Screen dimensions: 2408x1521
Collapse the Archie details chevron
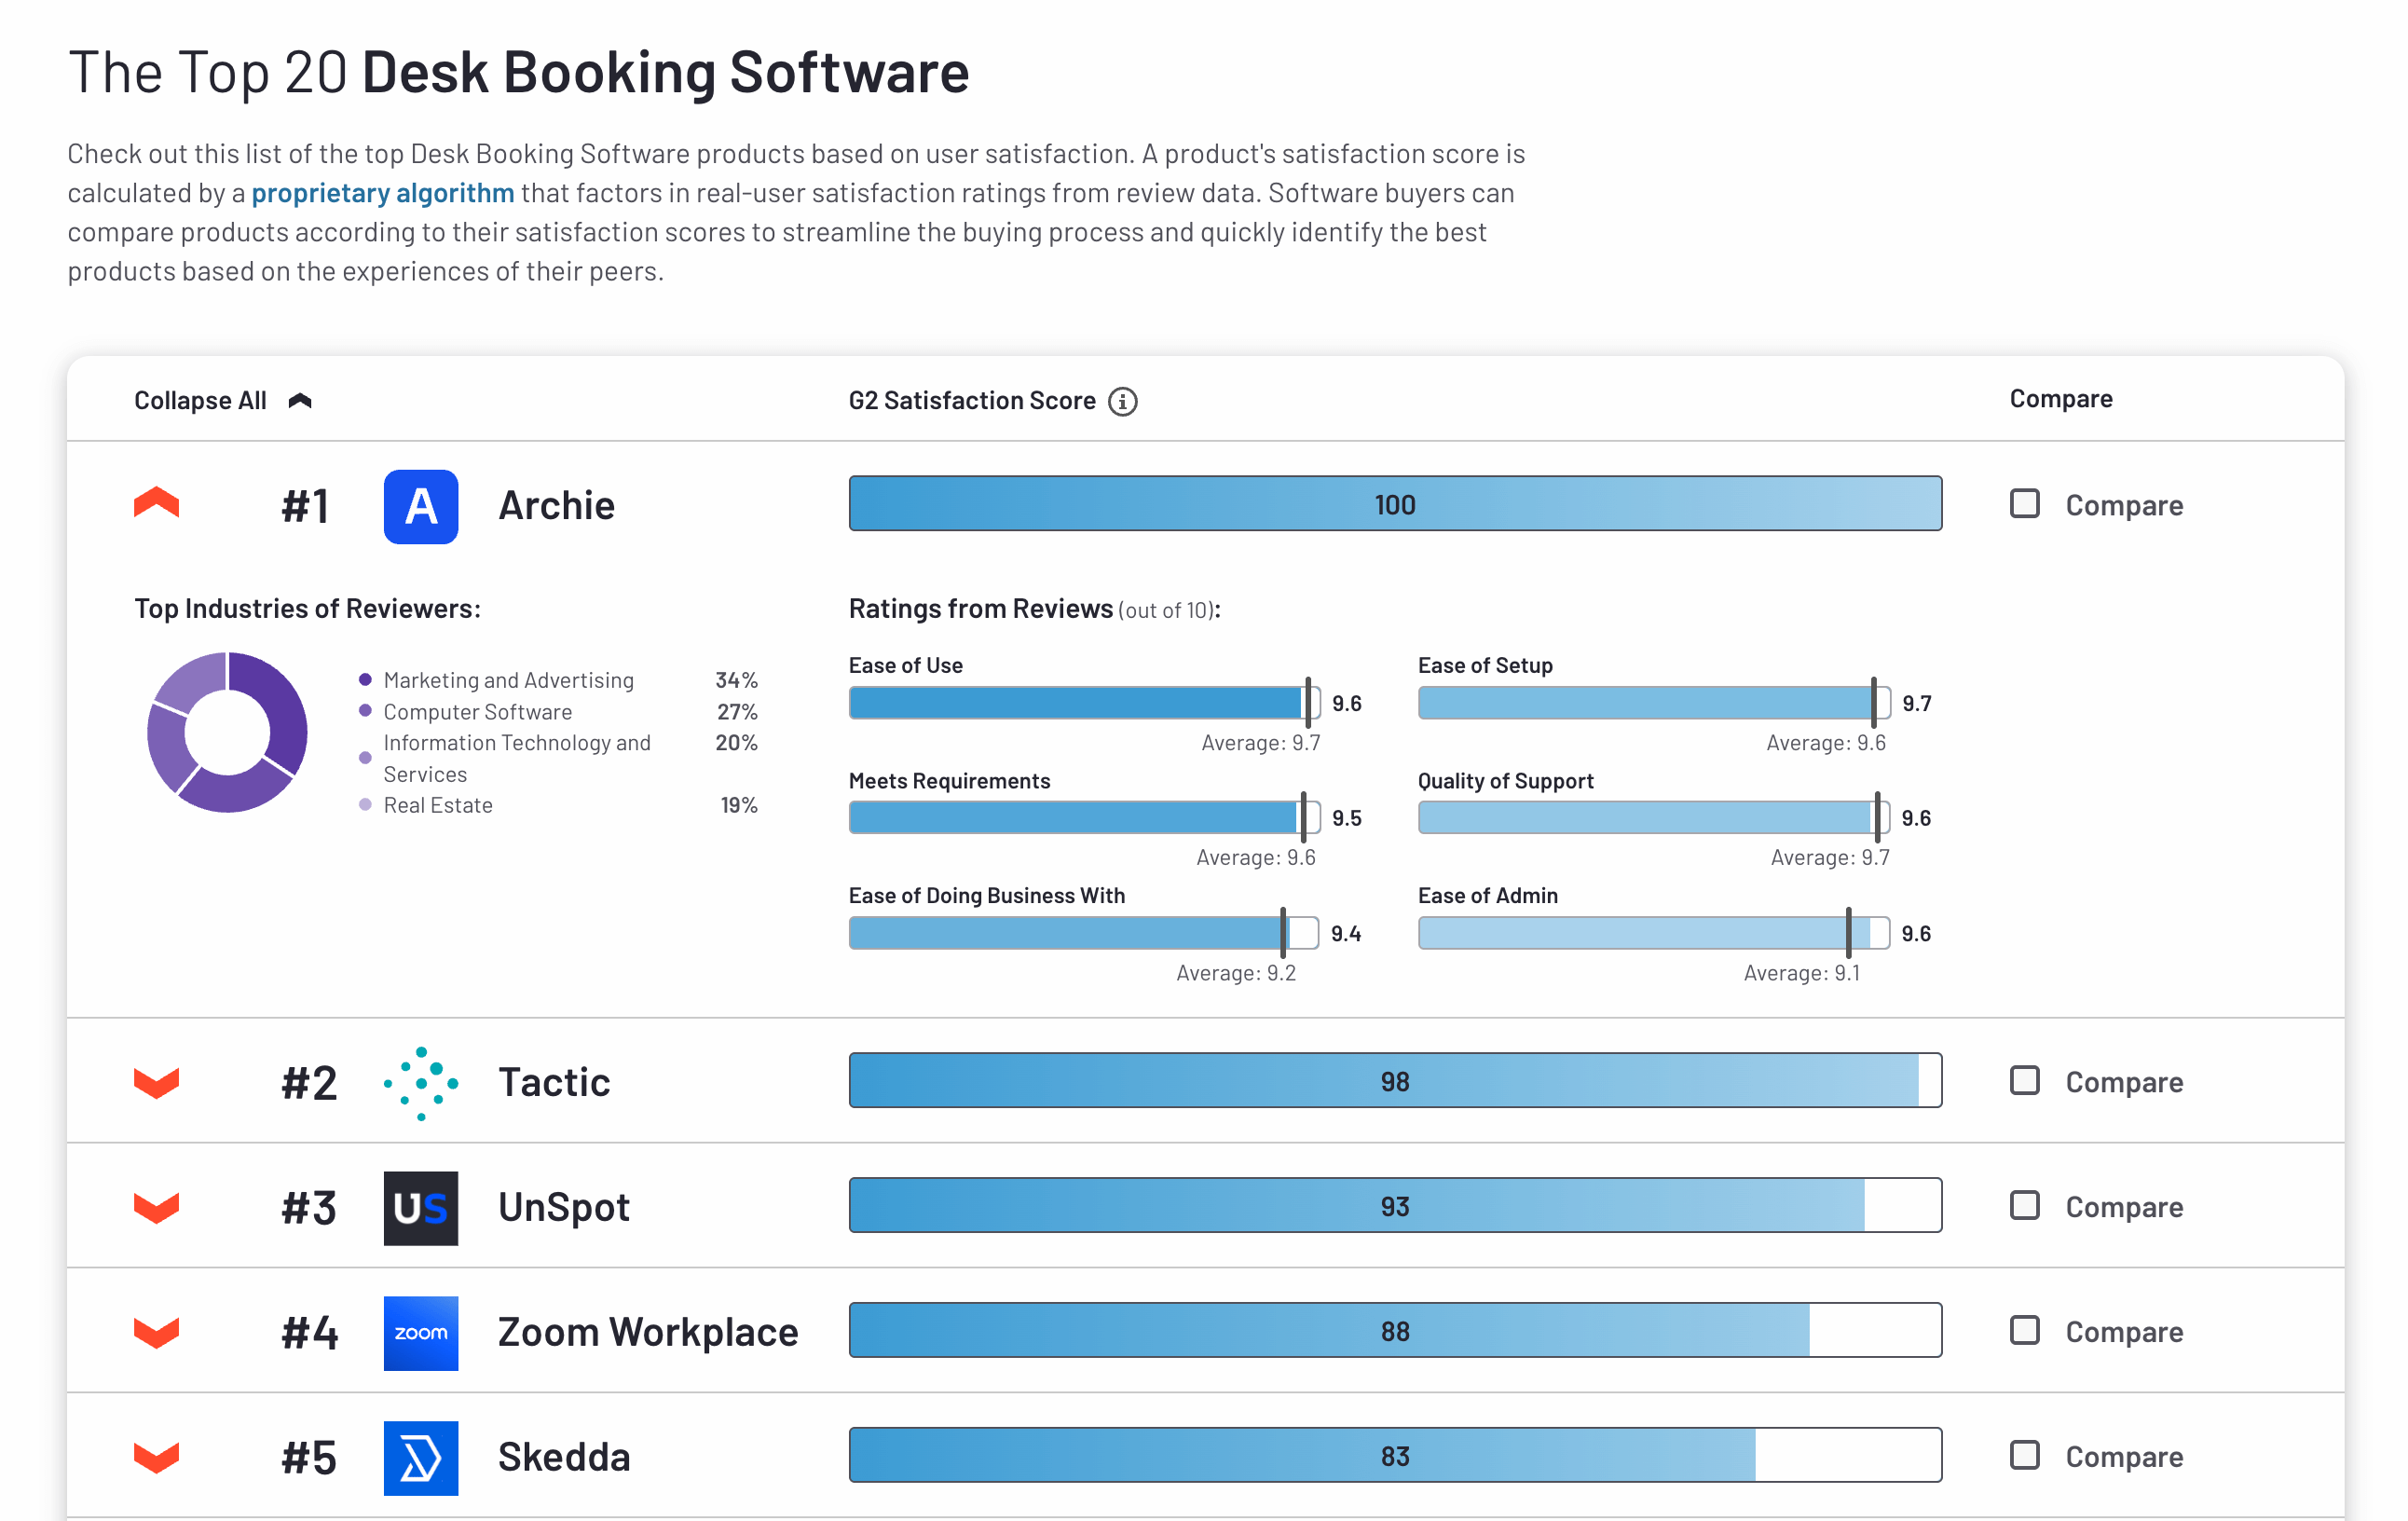(156, 503)
